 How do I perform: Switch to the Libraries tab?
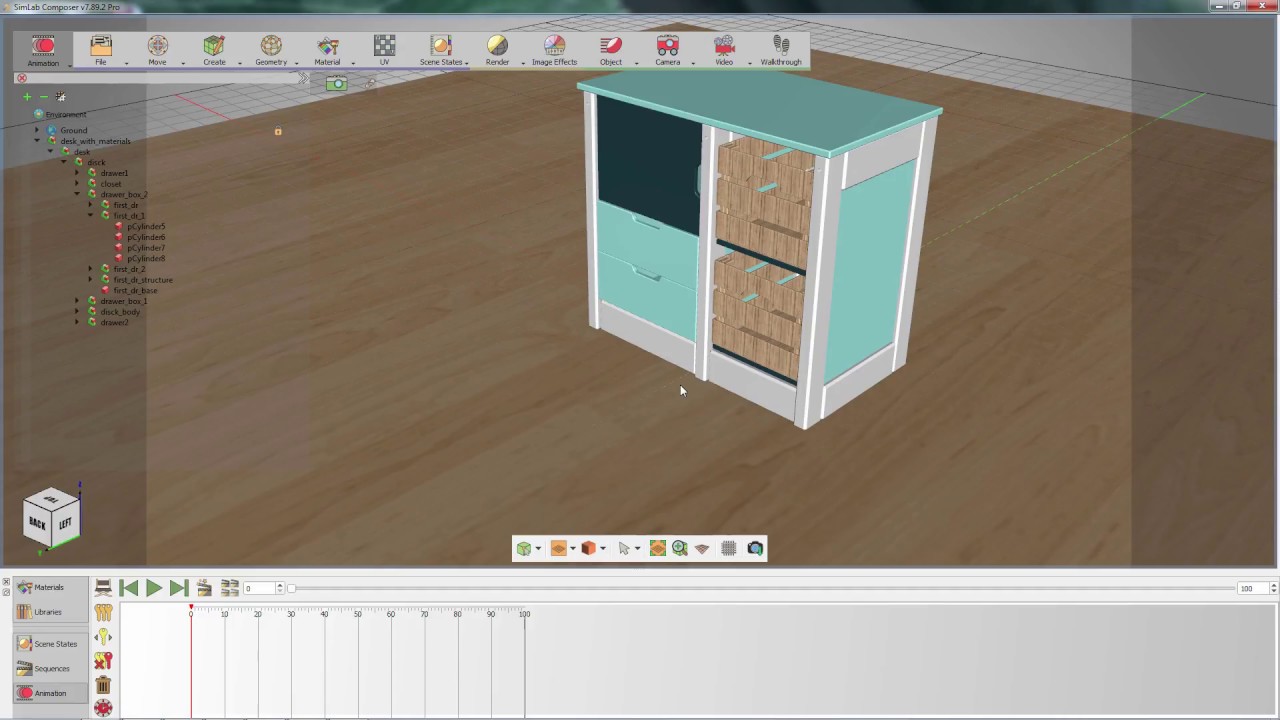pyautogui.click(x=49, y=612)
